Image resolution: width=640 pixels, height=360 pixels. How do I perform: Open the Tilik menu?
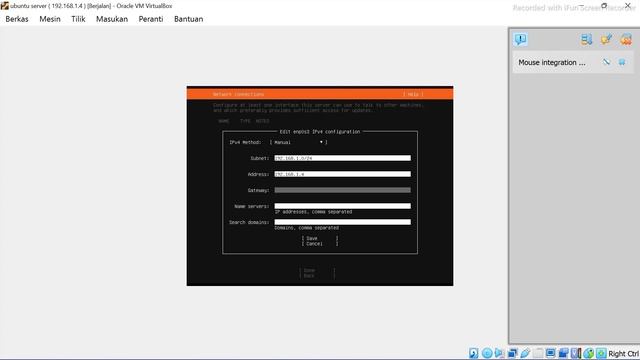tap(78, 19)
